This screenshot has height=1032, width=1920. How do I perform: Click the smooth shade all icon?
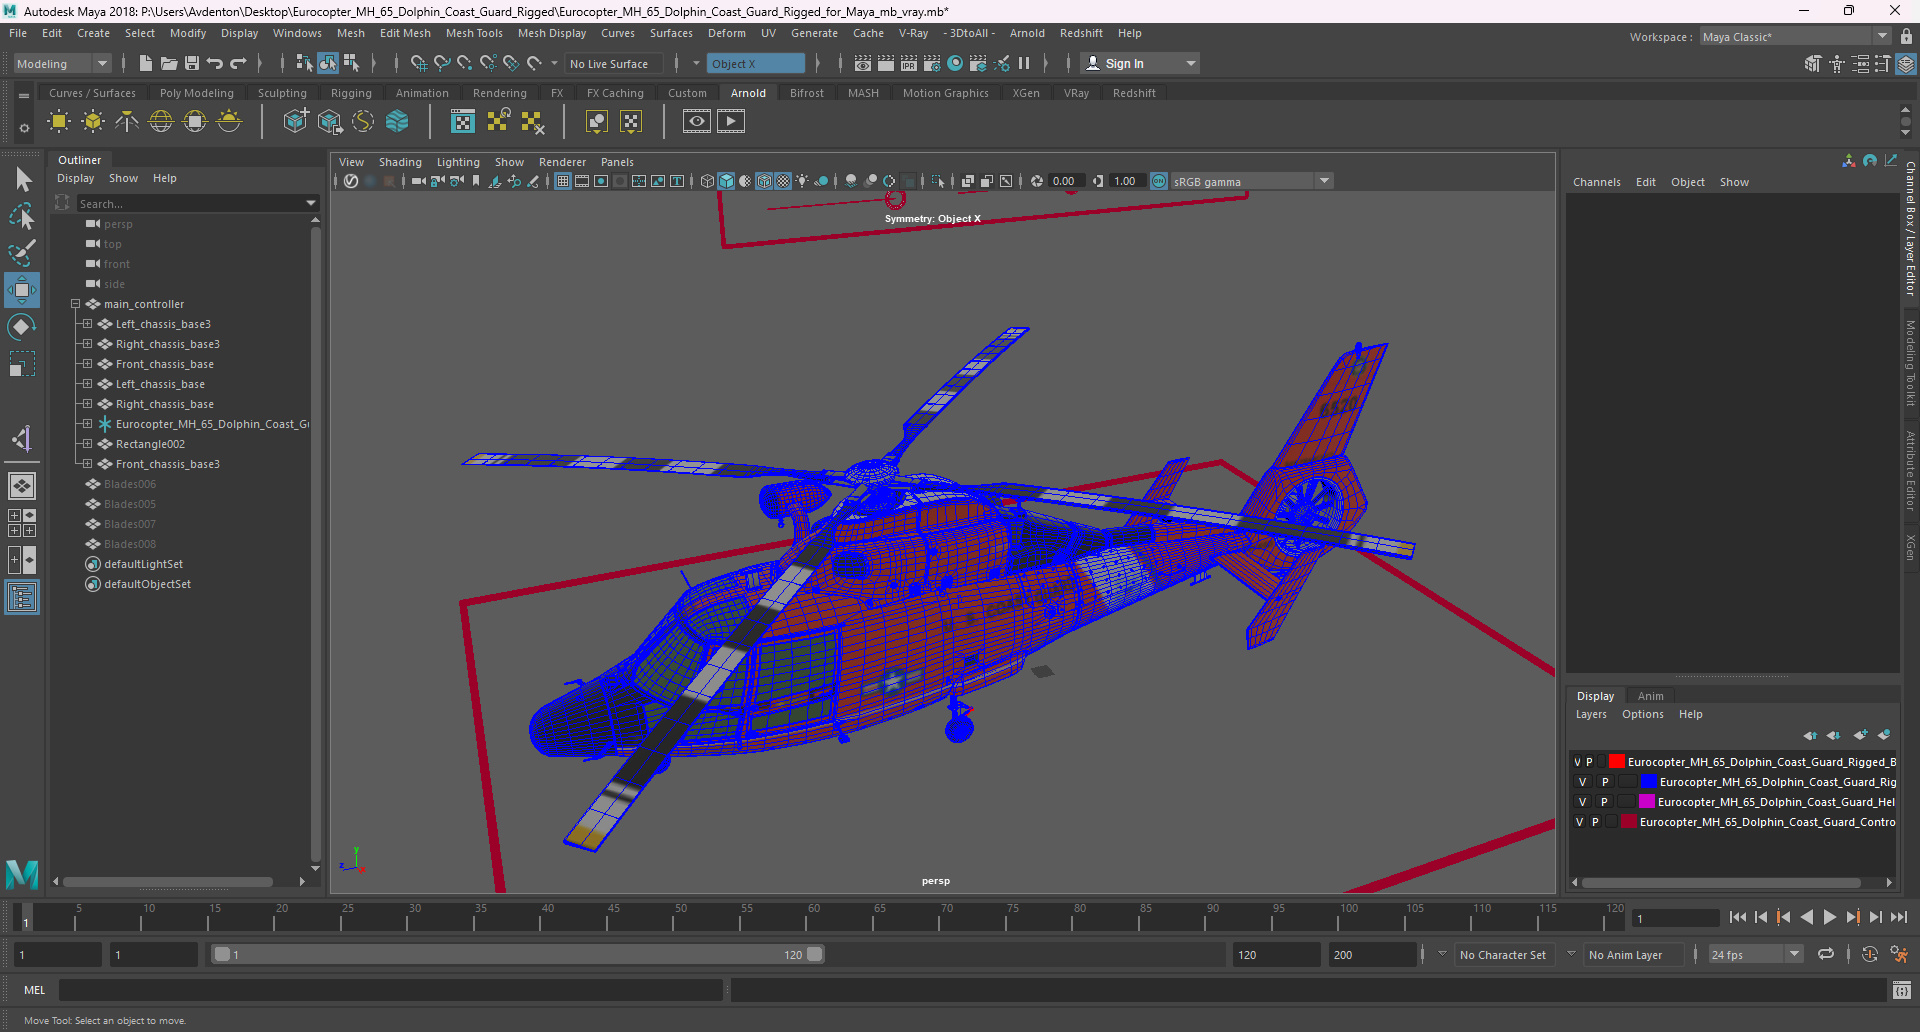coord(727,181)
